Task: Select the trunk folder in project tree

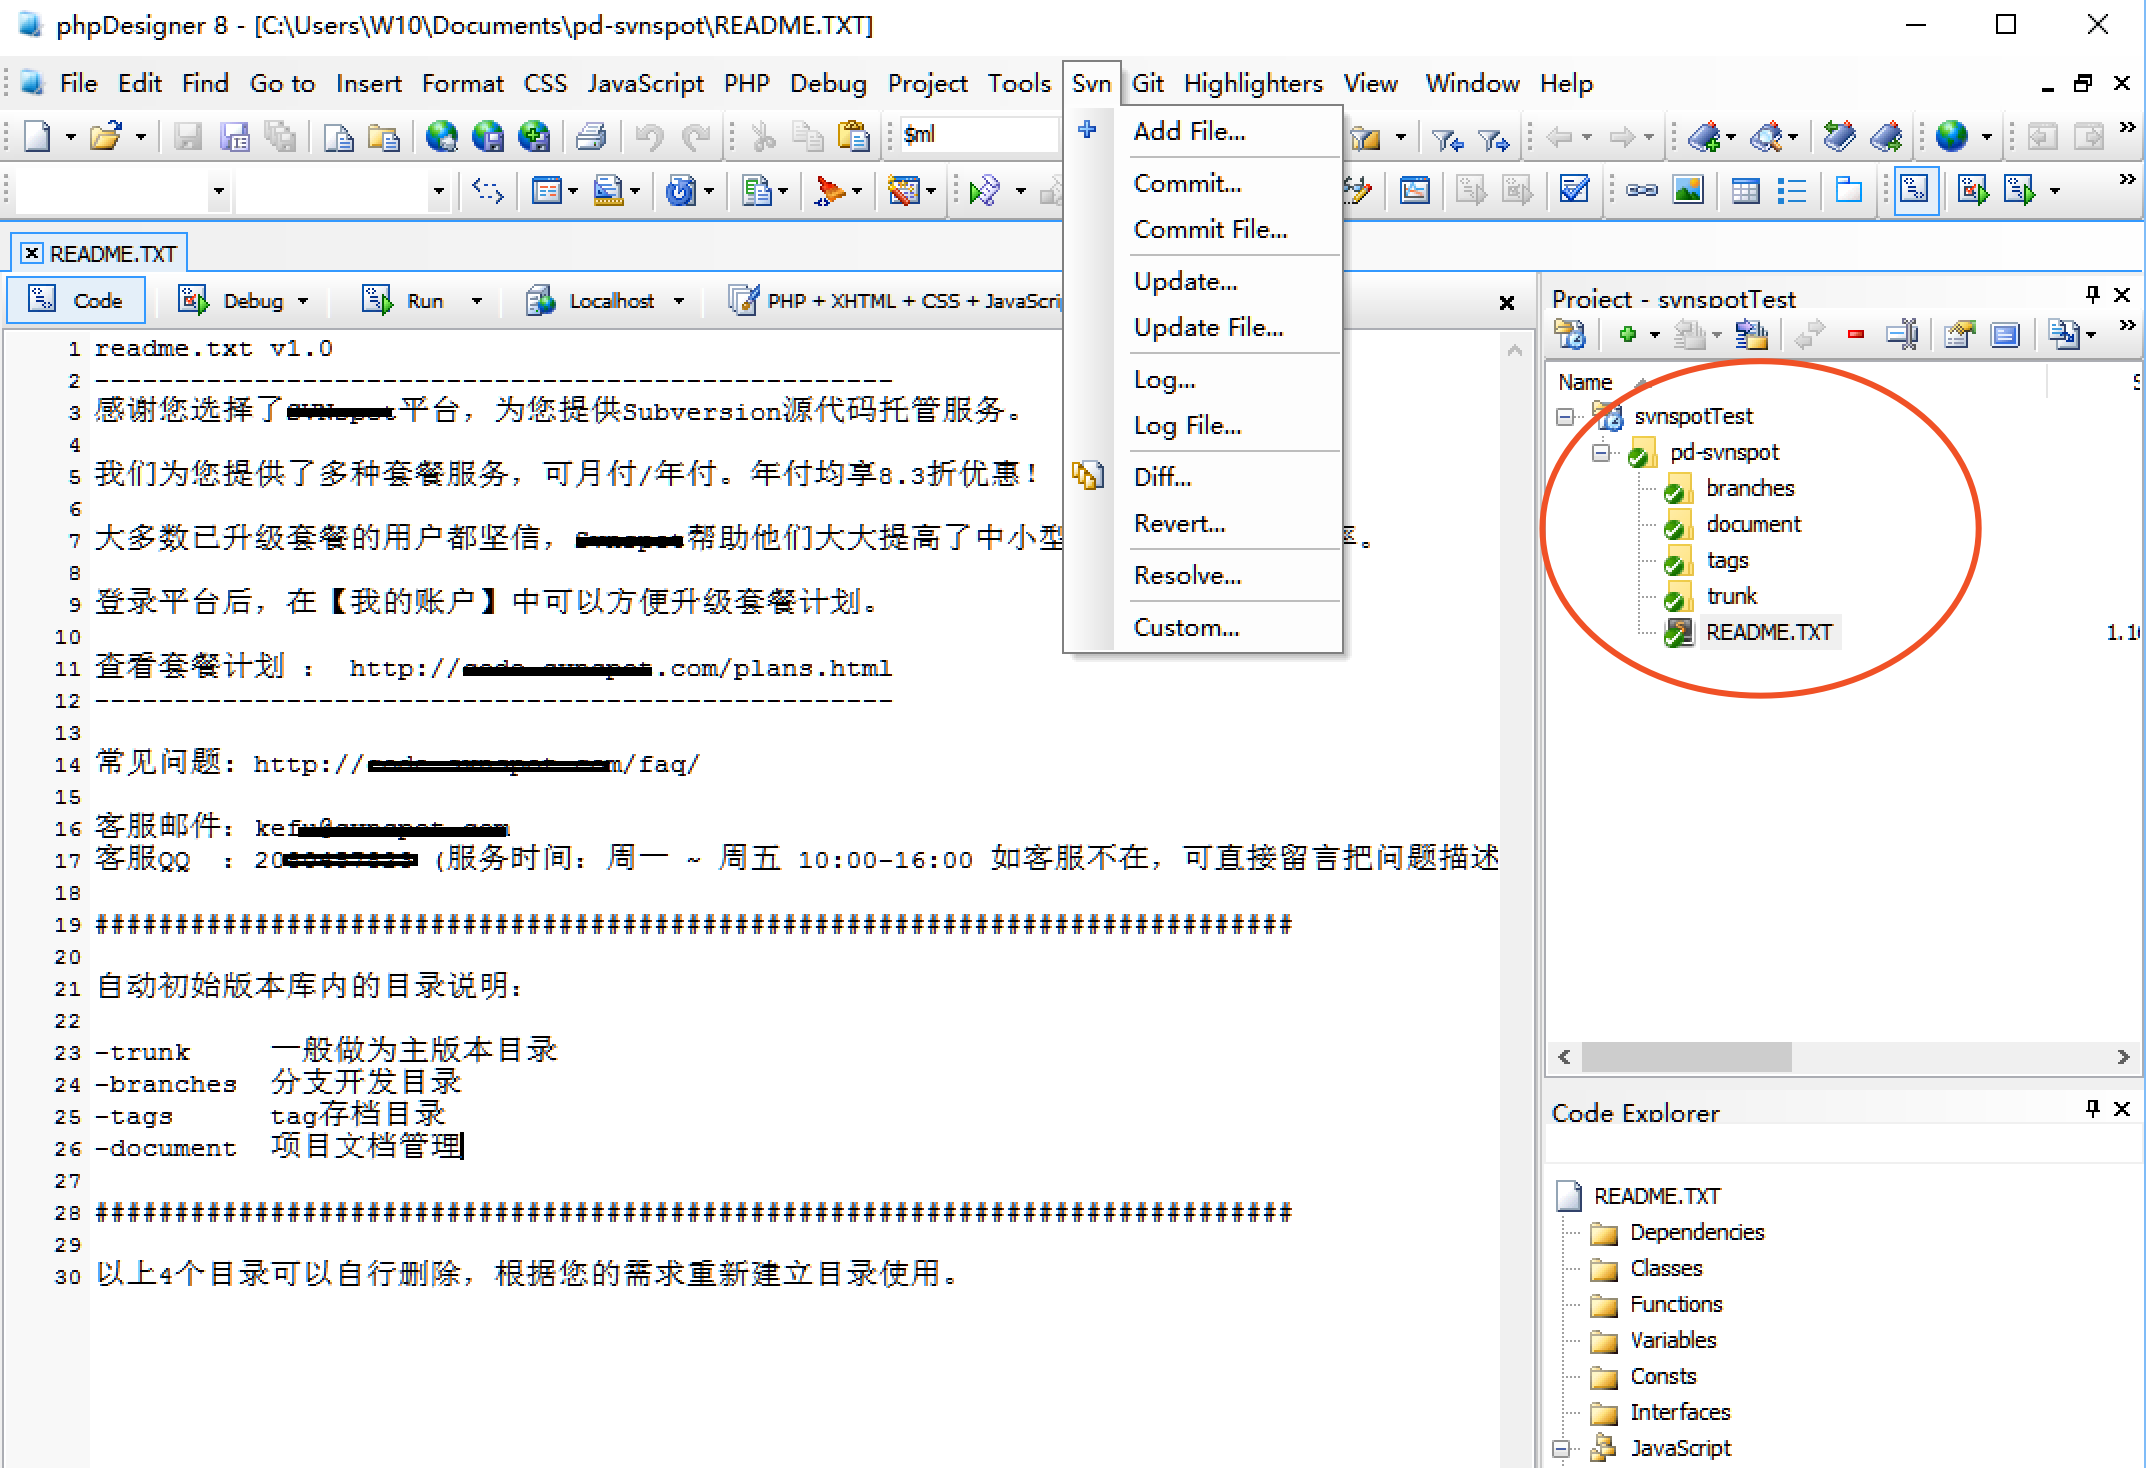Action: [1731, 596]
